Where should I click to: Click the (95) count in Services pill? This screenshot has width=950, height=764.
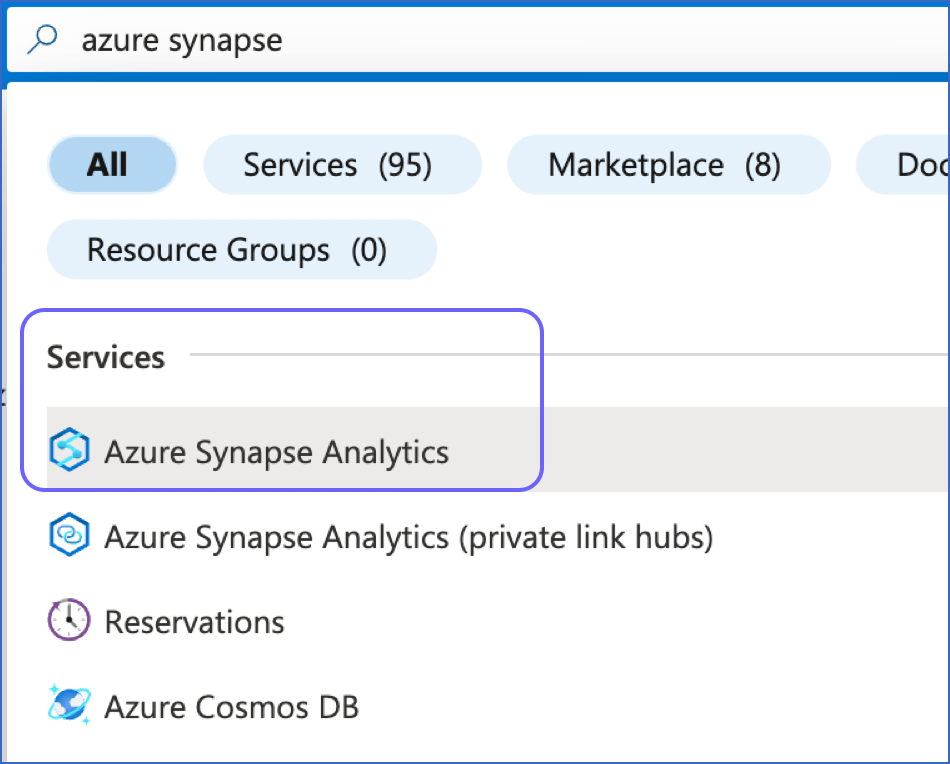point(405,164)
